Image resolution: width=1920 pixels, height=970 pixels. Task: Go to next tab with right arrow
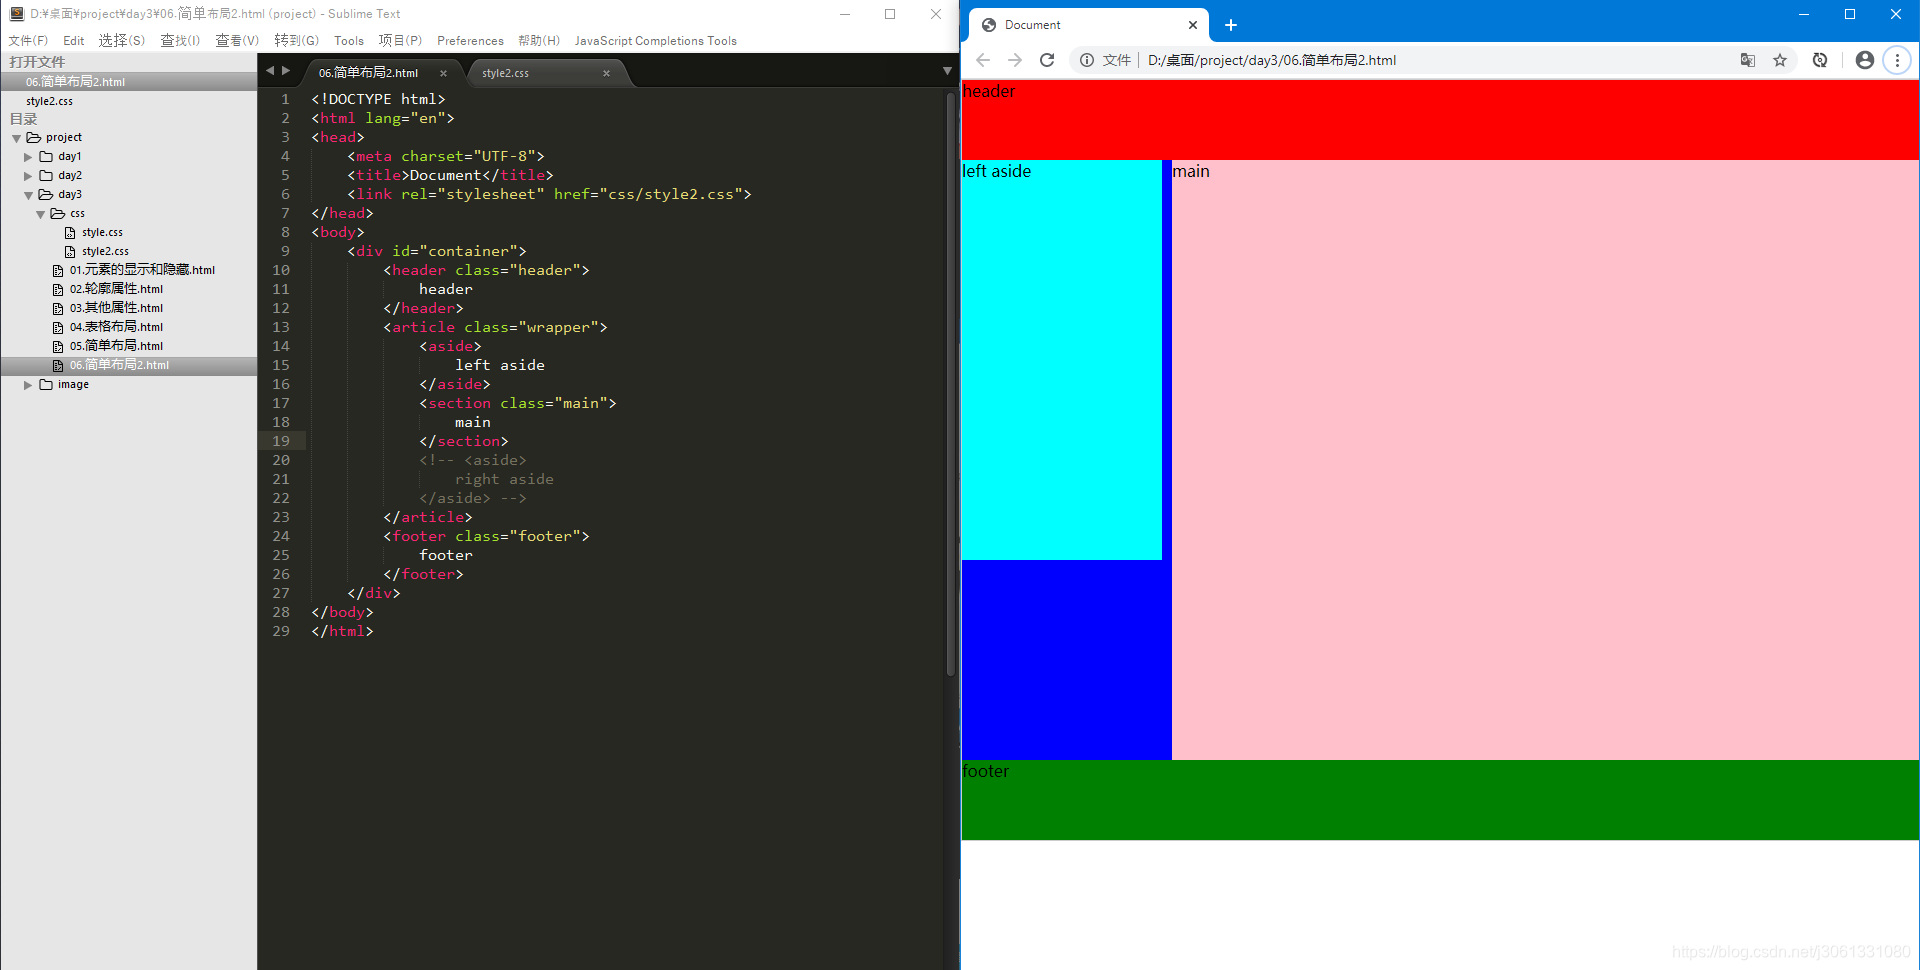[x=286, y=71]
